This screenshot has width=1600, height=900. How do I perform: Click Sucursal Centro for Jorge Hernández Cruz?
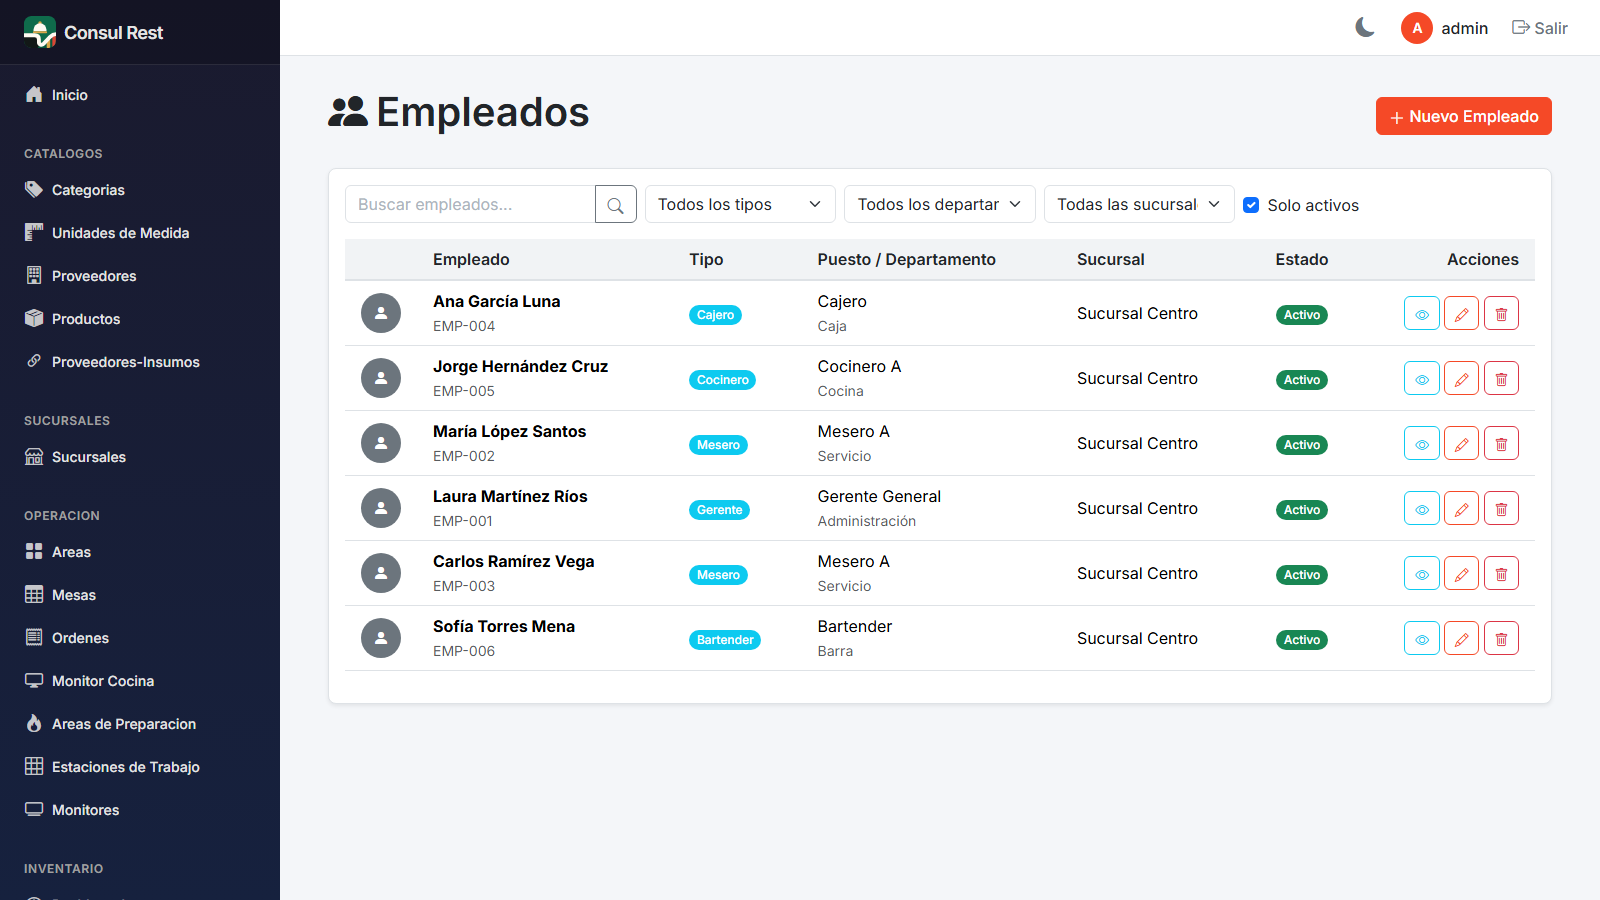(1137, 378)
